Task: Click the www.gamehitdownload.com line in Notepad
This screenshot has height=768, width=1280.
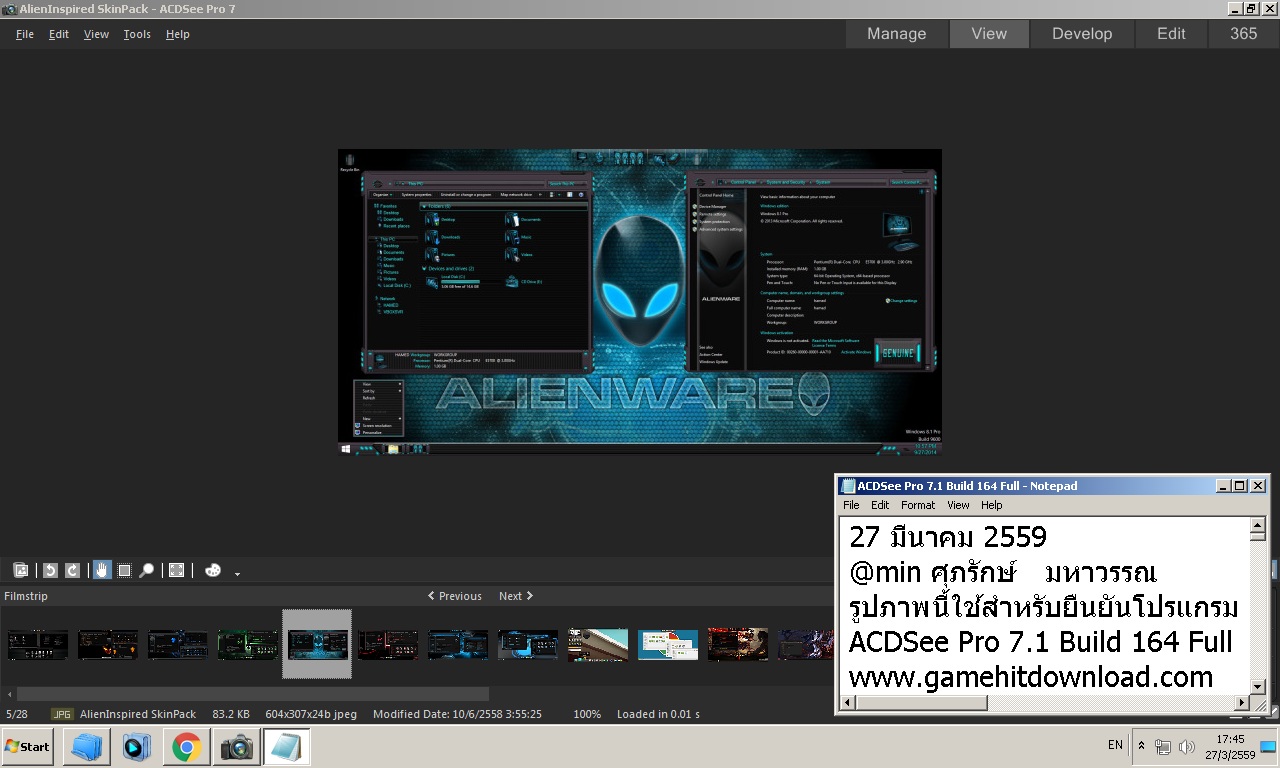Action: [1031, 677]
